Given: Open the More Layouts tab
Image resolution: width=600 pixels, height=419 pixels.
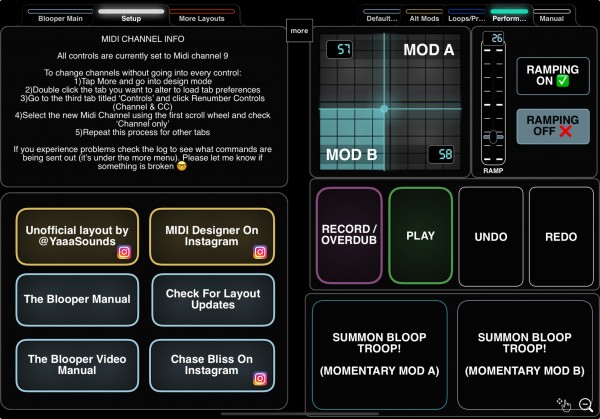Looking at the screenshot, I should coord(202,16).
